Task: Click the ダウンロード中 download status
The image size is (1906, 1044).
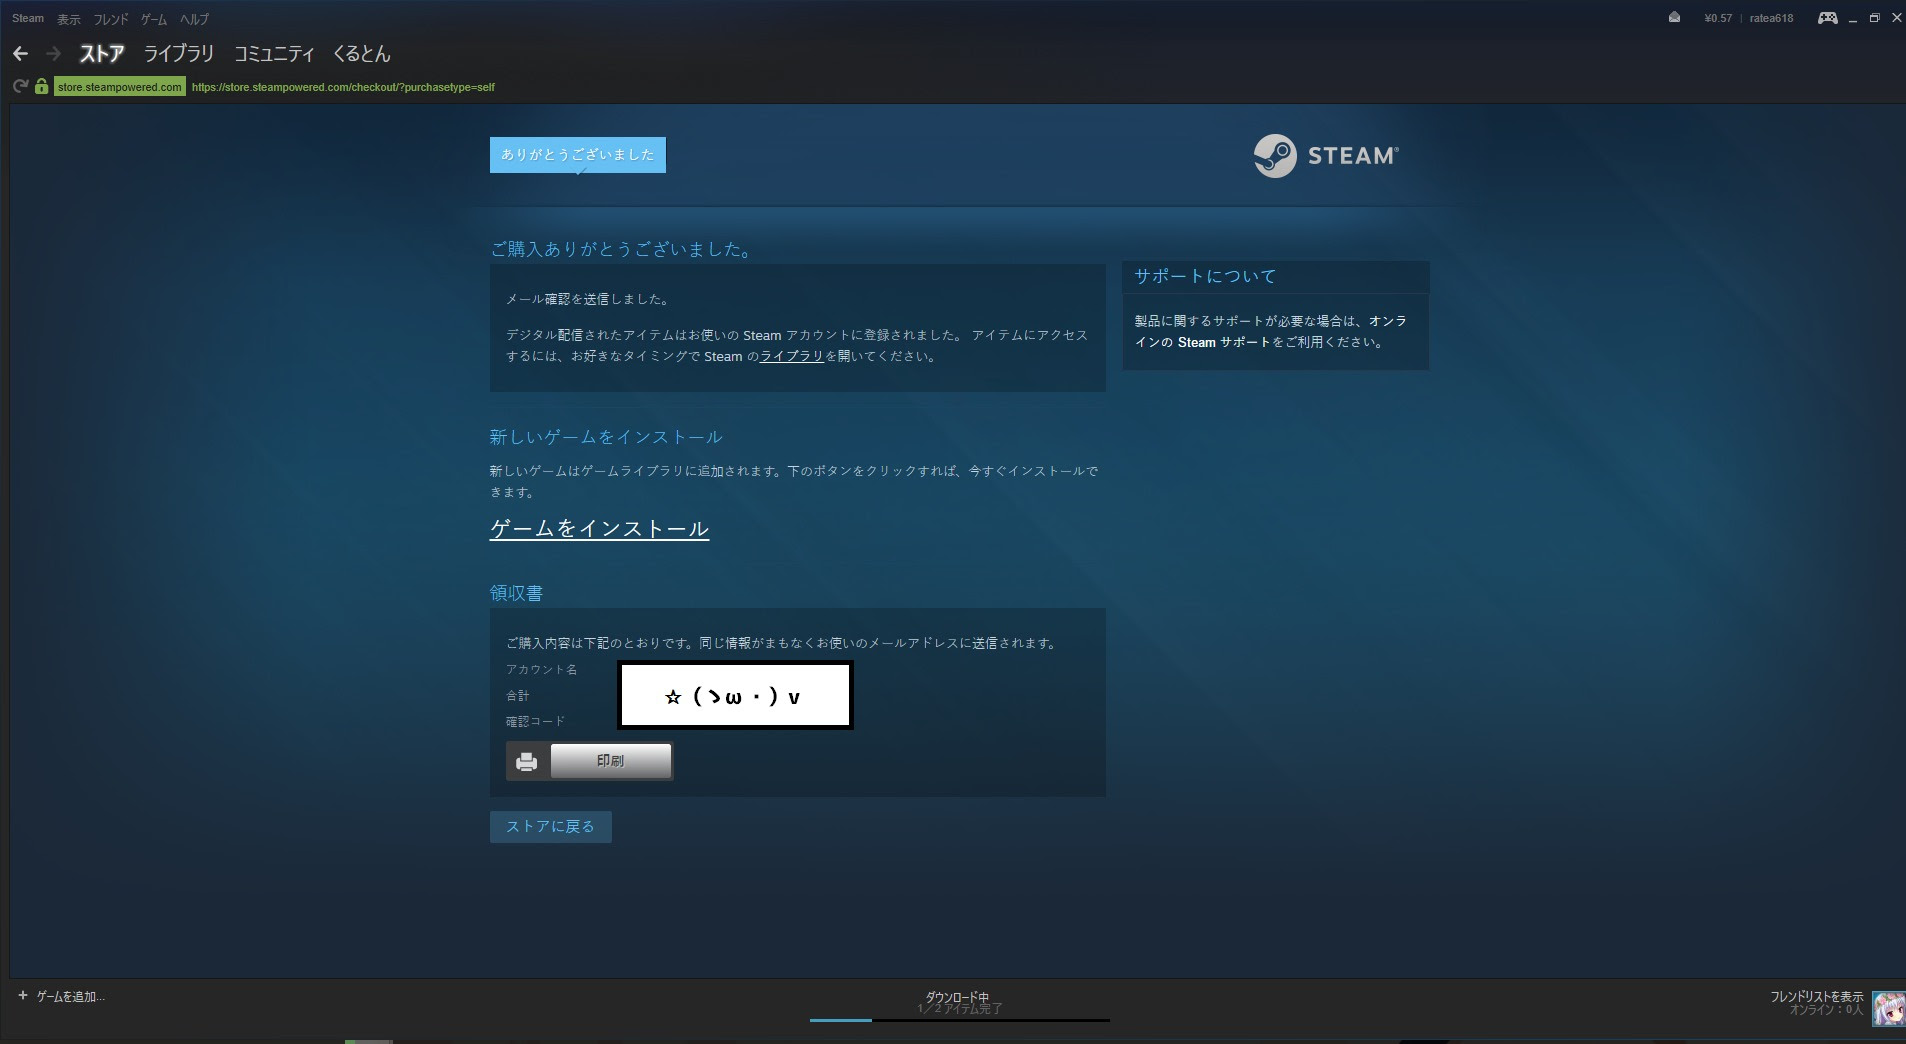Action: [957, 997]
